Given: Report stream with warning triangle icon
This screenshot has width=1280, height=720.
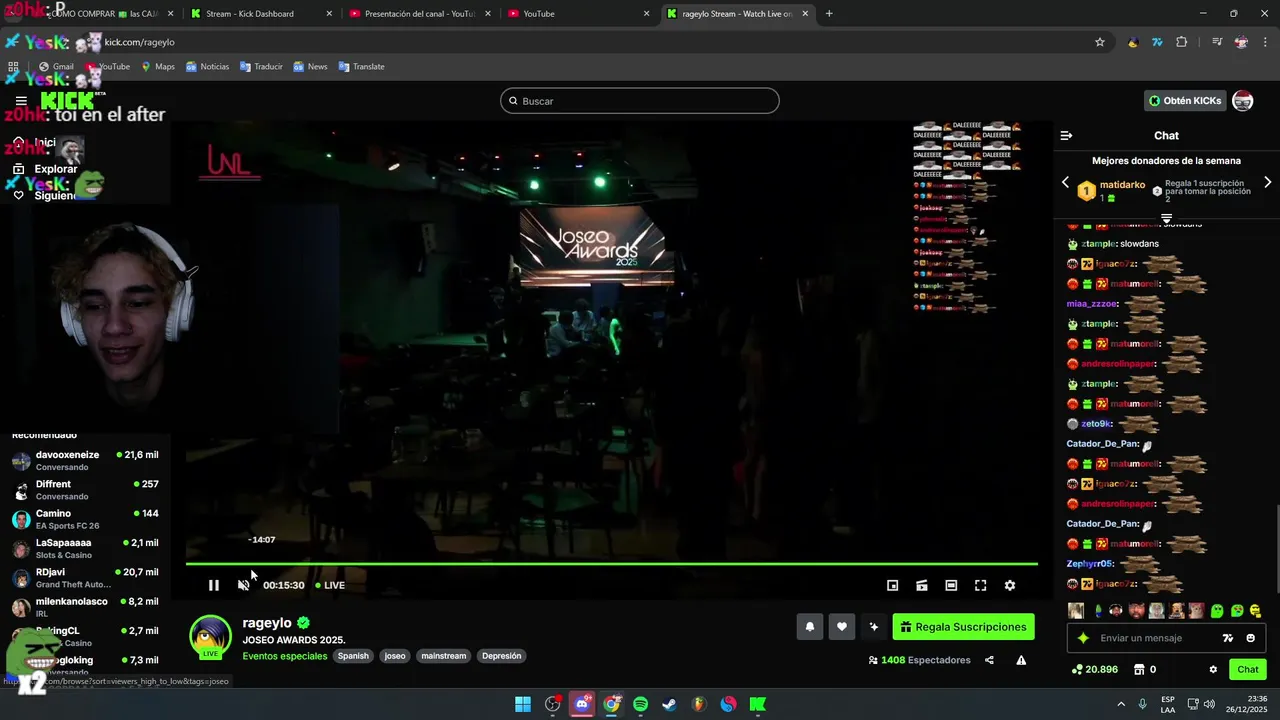Looking at the screenshot, I should click(1021, 660).
